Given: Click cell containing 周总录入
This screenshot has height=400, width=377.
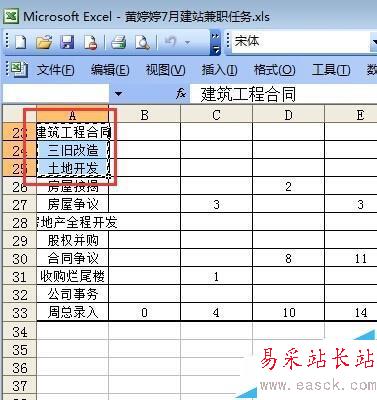Looking at the screenshot, I should [72, 312].
